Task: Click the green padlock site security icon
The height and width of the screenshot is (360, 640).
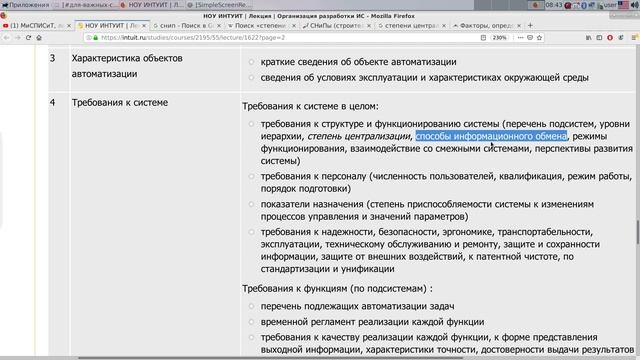Action: 96,38
